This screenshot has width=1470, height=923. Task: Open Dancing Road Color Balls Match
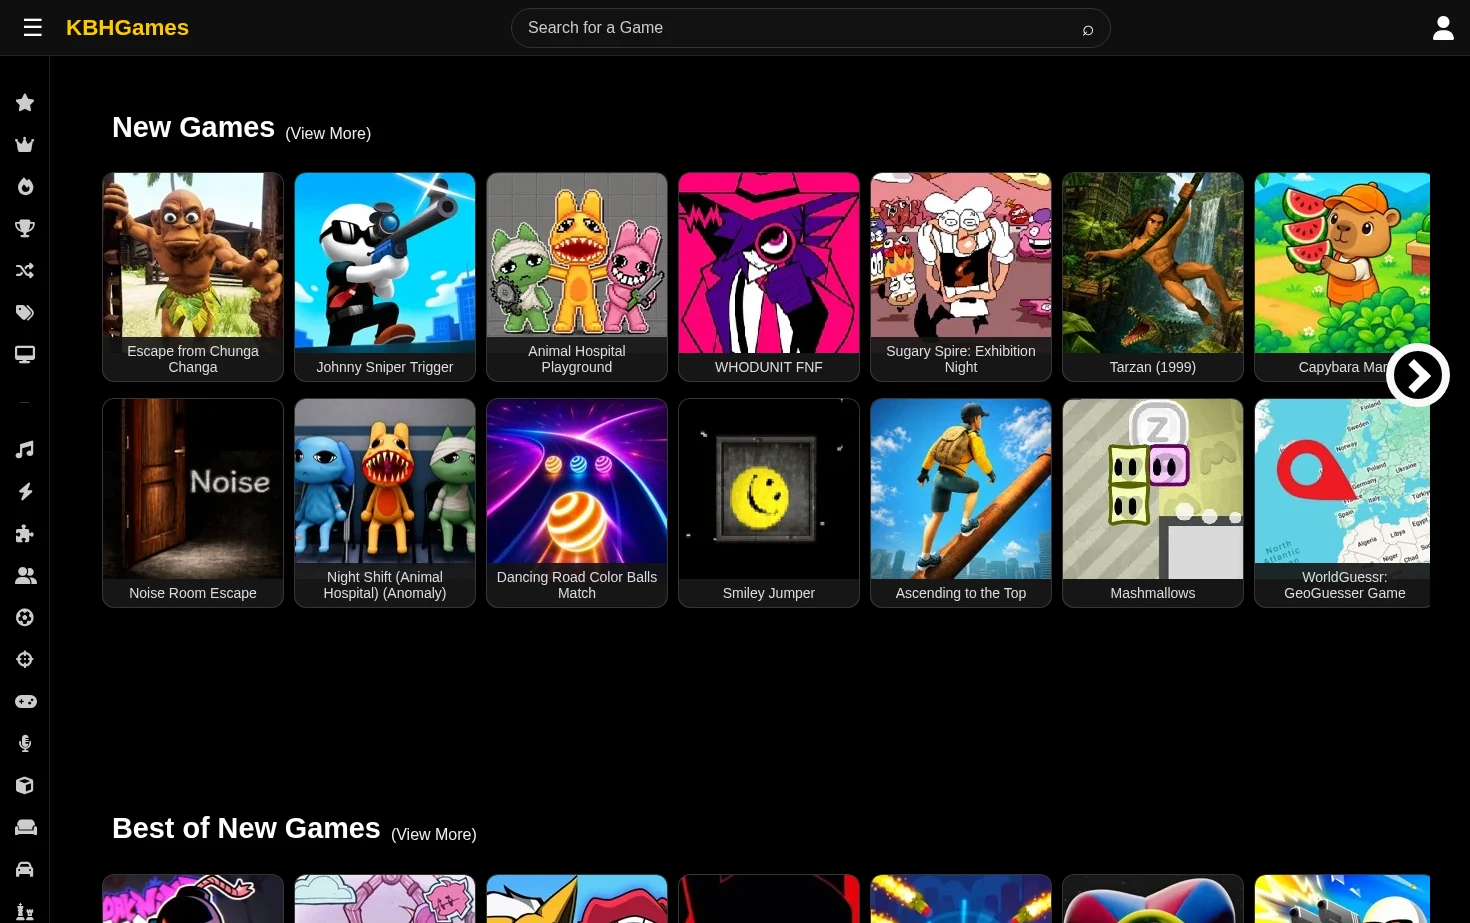point(577,503)
